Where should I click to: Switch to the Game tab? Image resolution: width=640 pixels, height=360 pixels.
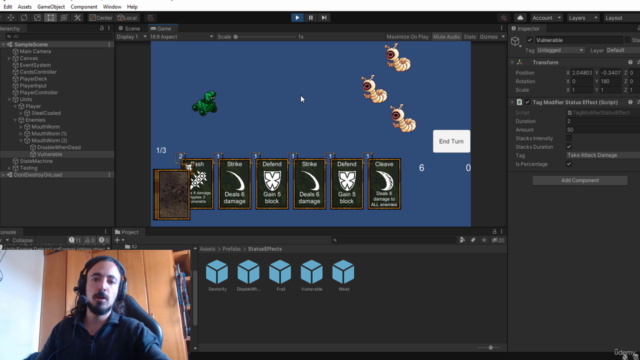[161, 29]
